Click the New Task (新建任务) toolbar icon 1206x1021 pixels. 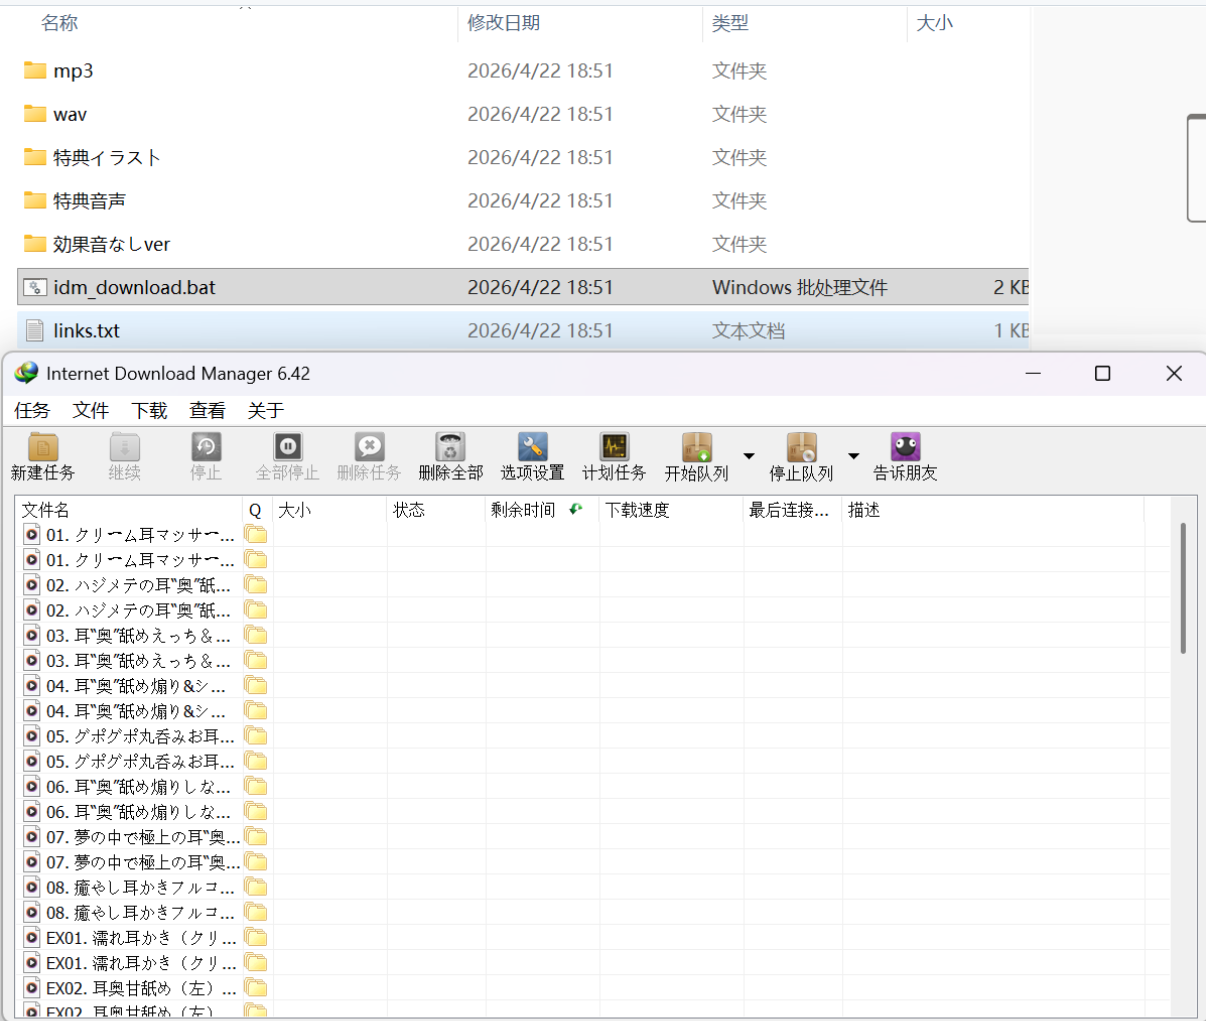coord(43,457)
